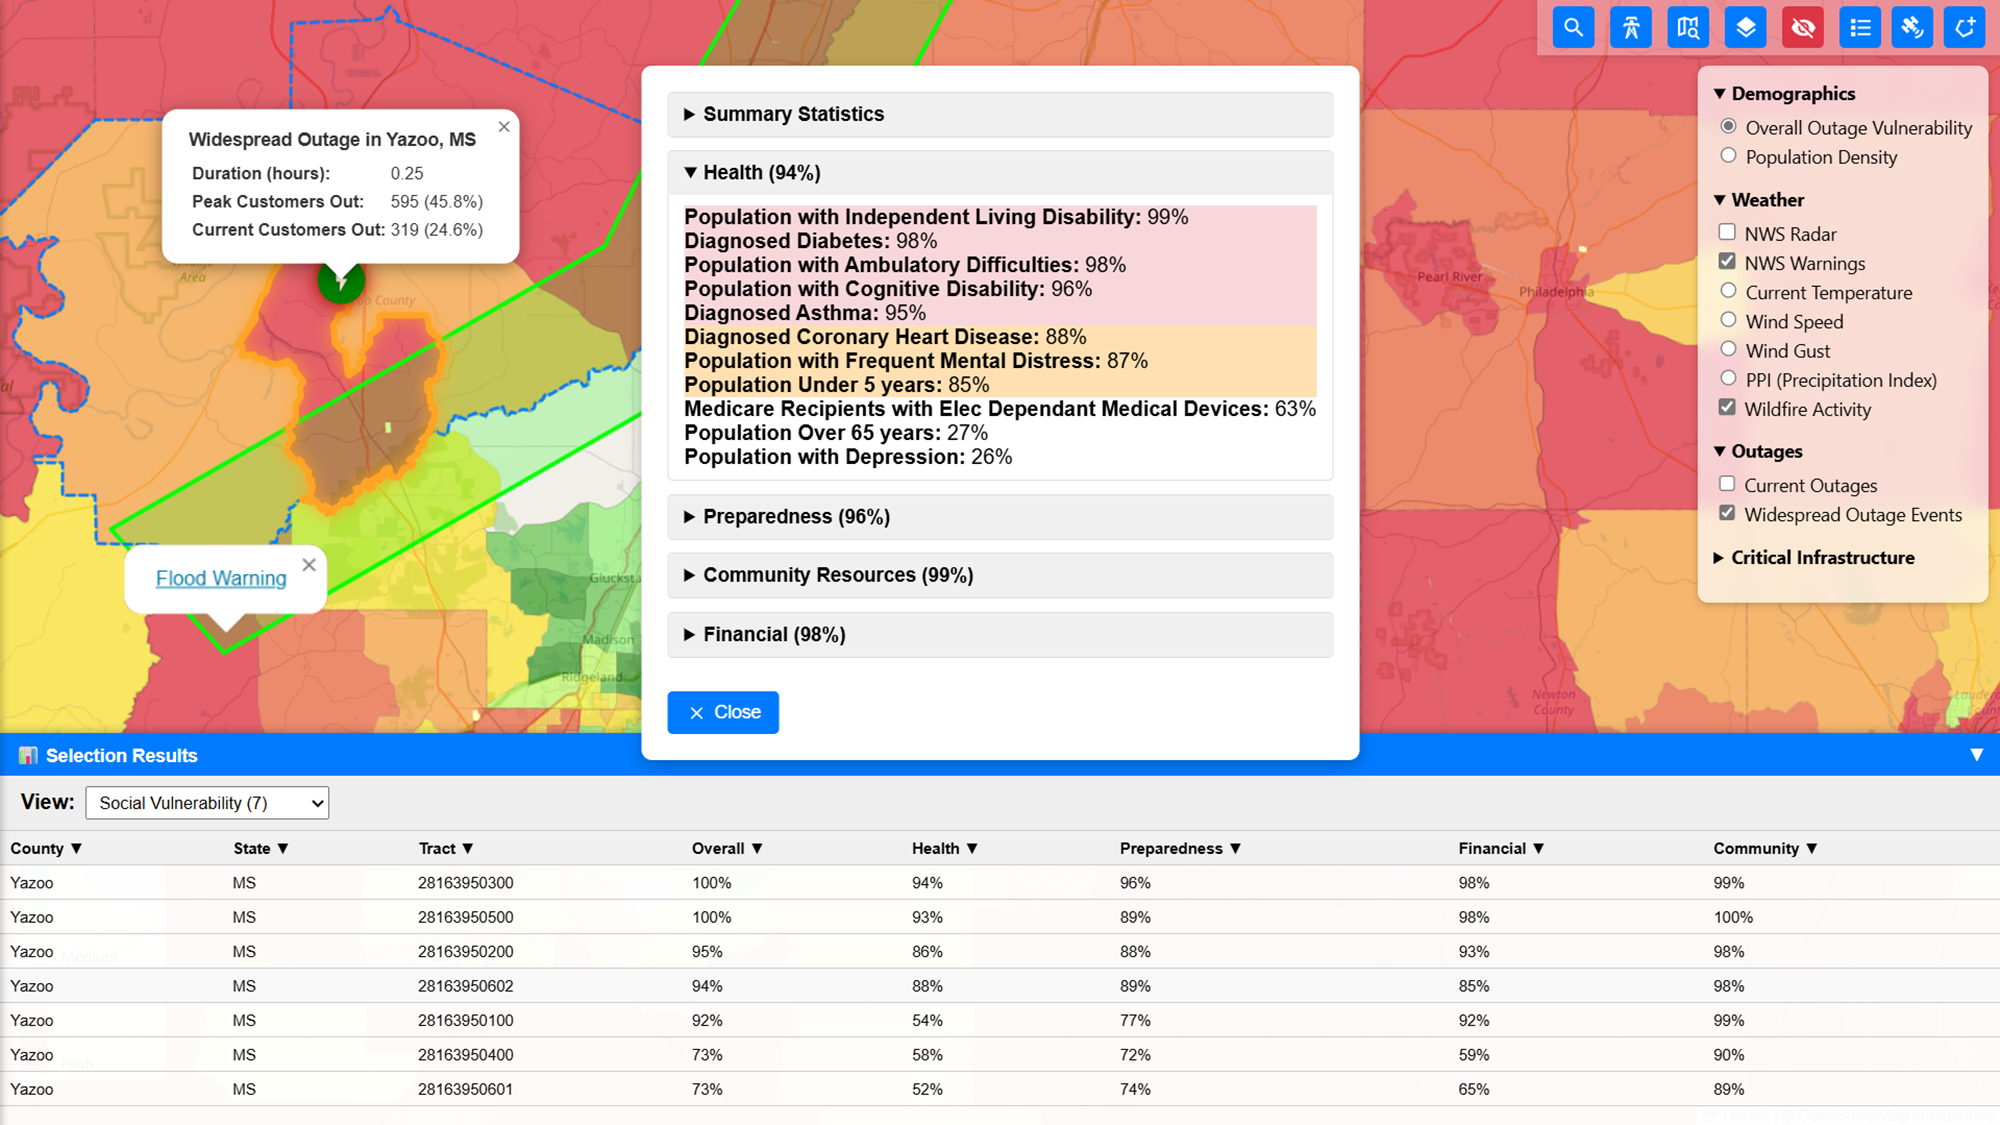Select tract 28163950200 row
Image resolution: width=2000 pixels, height=1125 pixels.
(x=1000, y=951)
